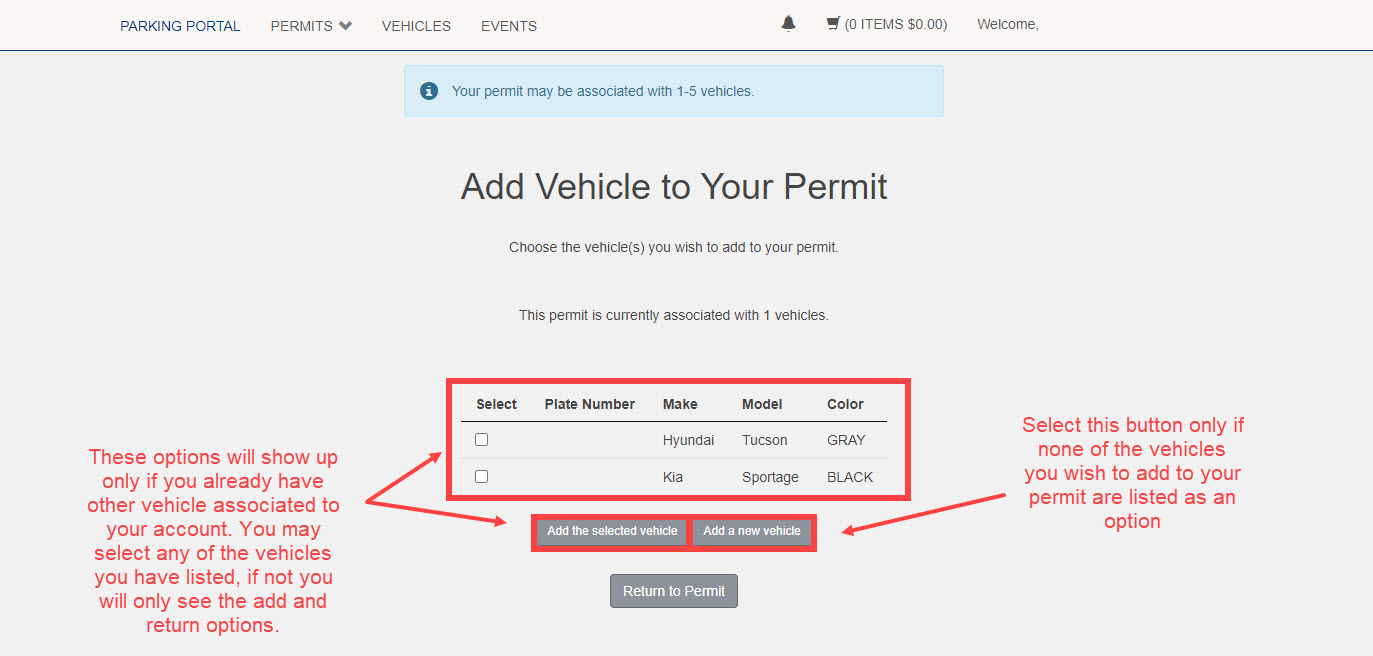Open the EVENTS menu item

coord(508,25)
